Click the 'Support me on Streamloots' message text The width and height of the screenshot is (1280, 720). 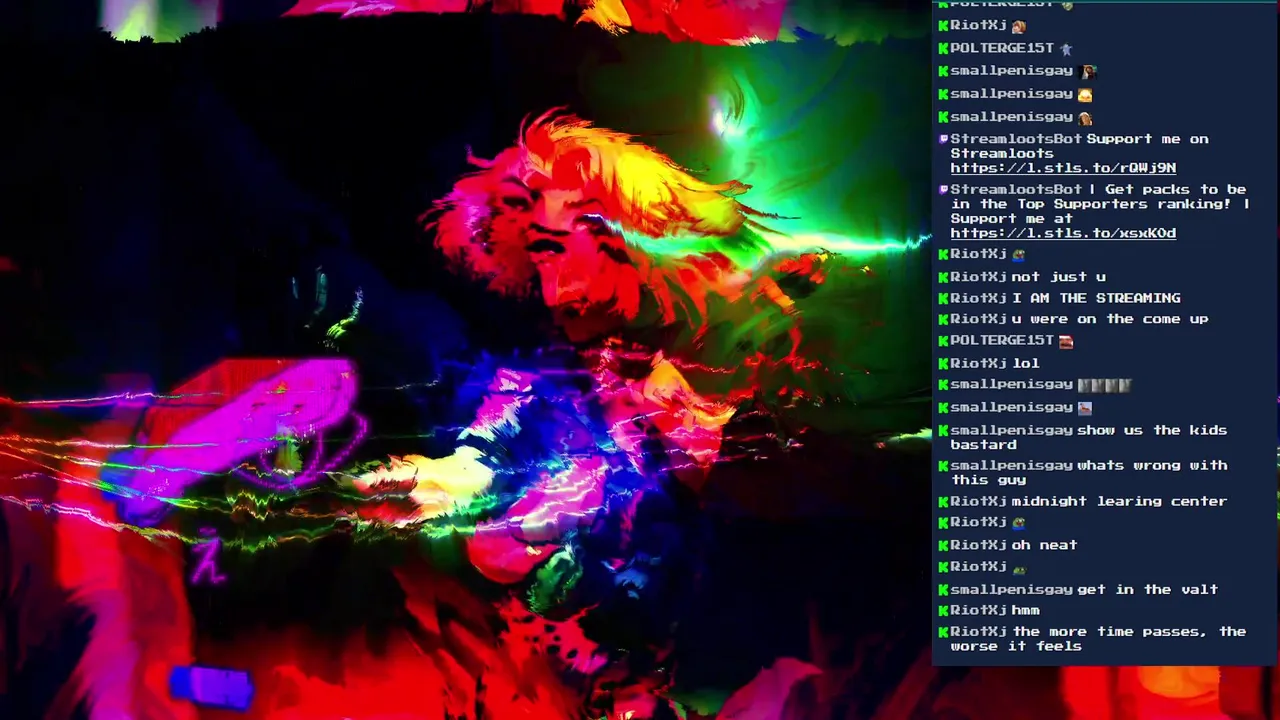tap(1080, 146)
